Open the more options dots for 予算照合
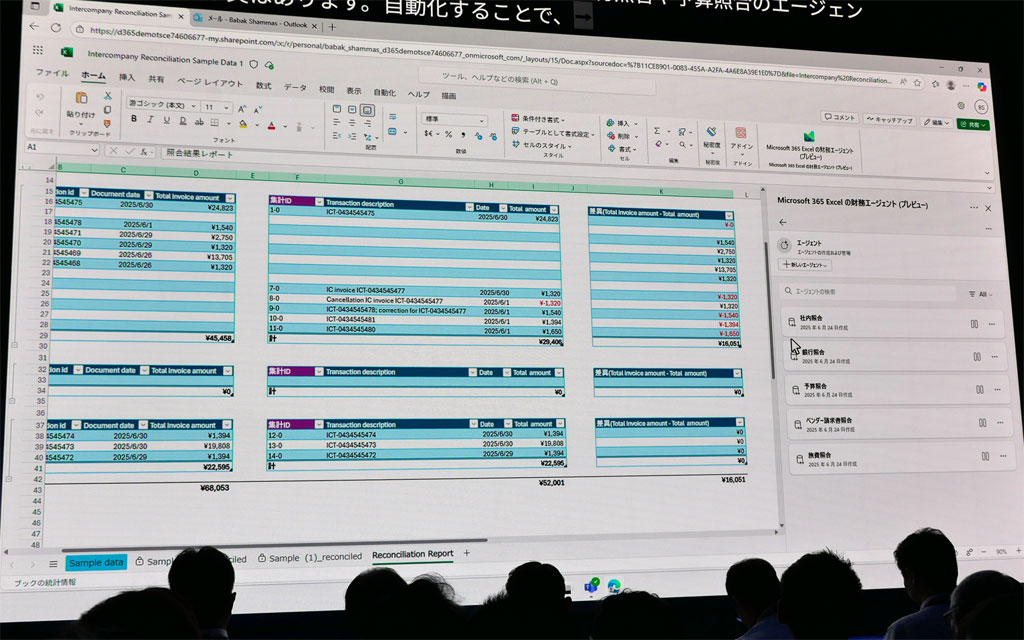Viewport: 1024px width, 640px height. point(997,389)
